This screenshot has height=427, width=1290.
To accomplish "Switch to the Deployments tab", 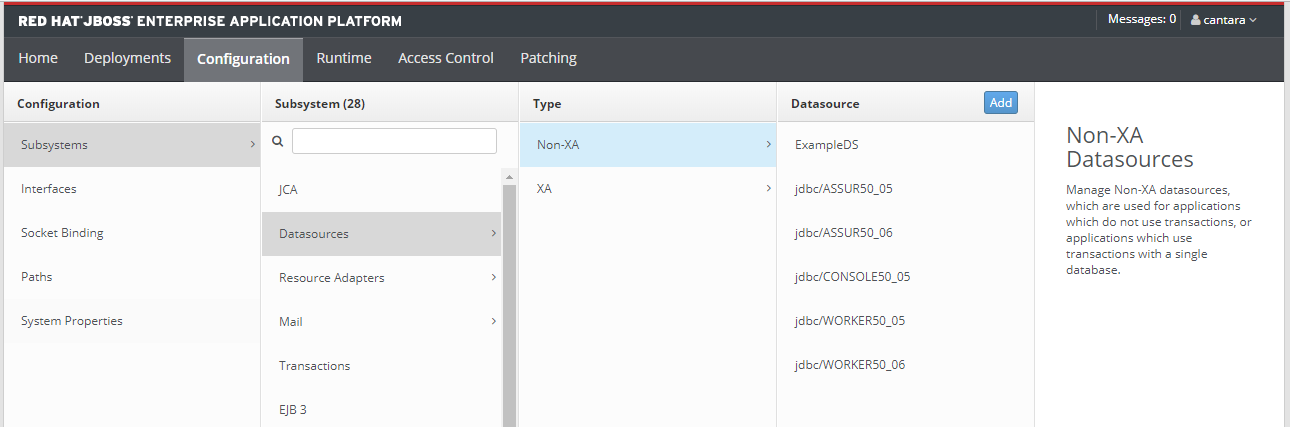I will click(x=127, y=58).
